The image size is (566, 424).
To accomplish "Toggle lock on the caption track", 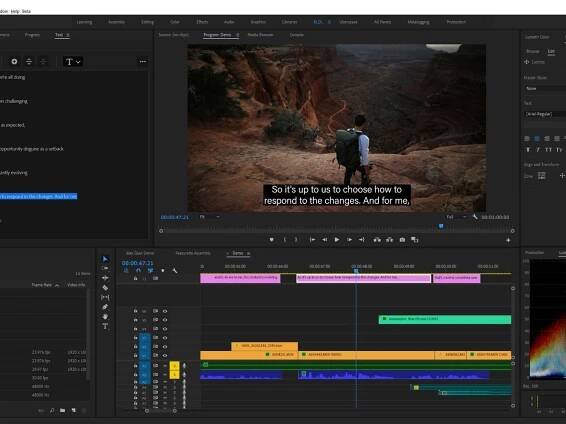I will (135, 278).
